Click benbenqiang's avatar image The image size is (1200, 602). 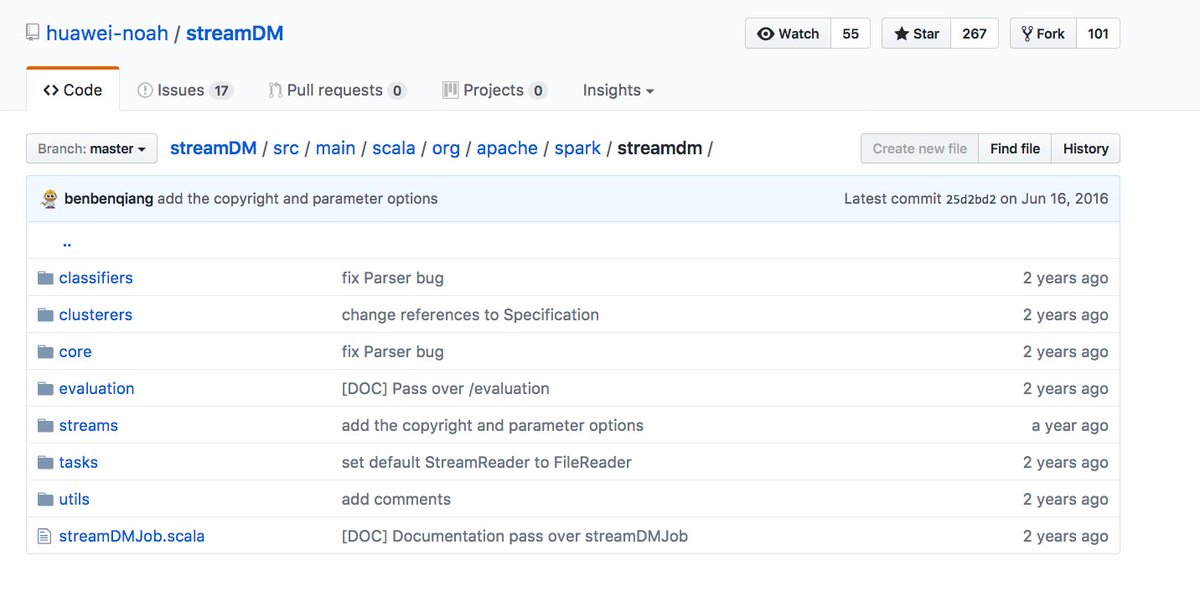click(50, 199)
